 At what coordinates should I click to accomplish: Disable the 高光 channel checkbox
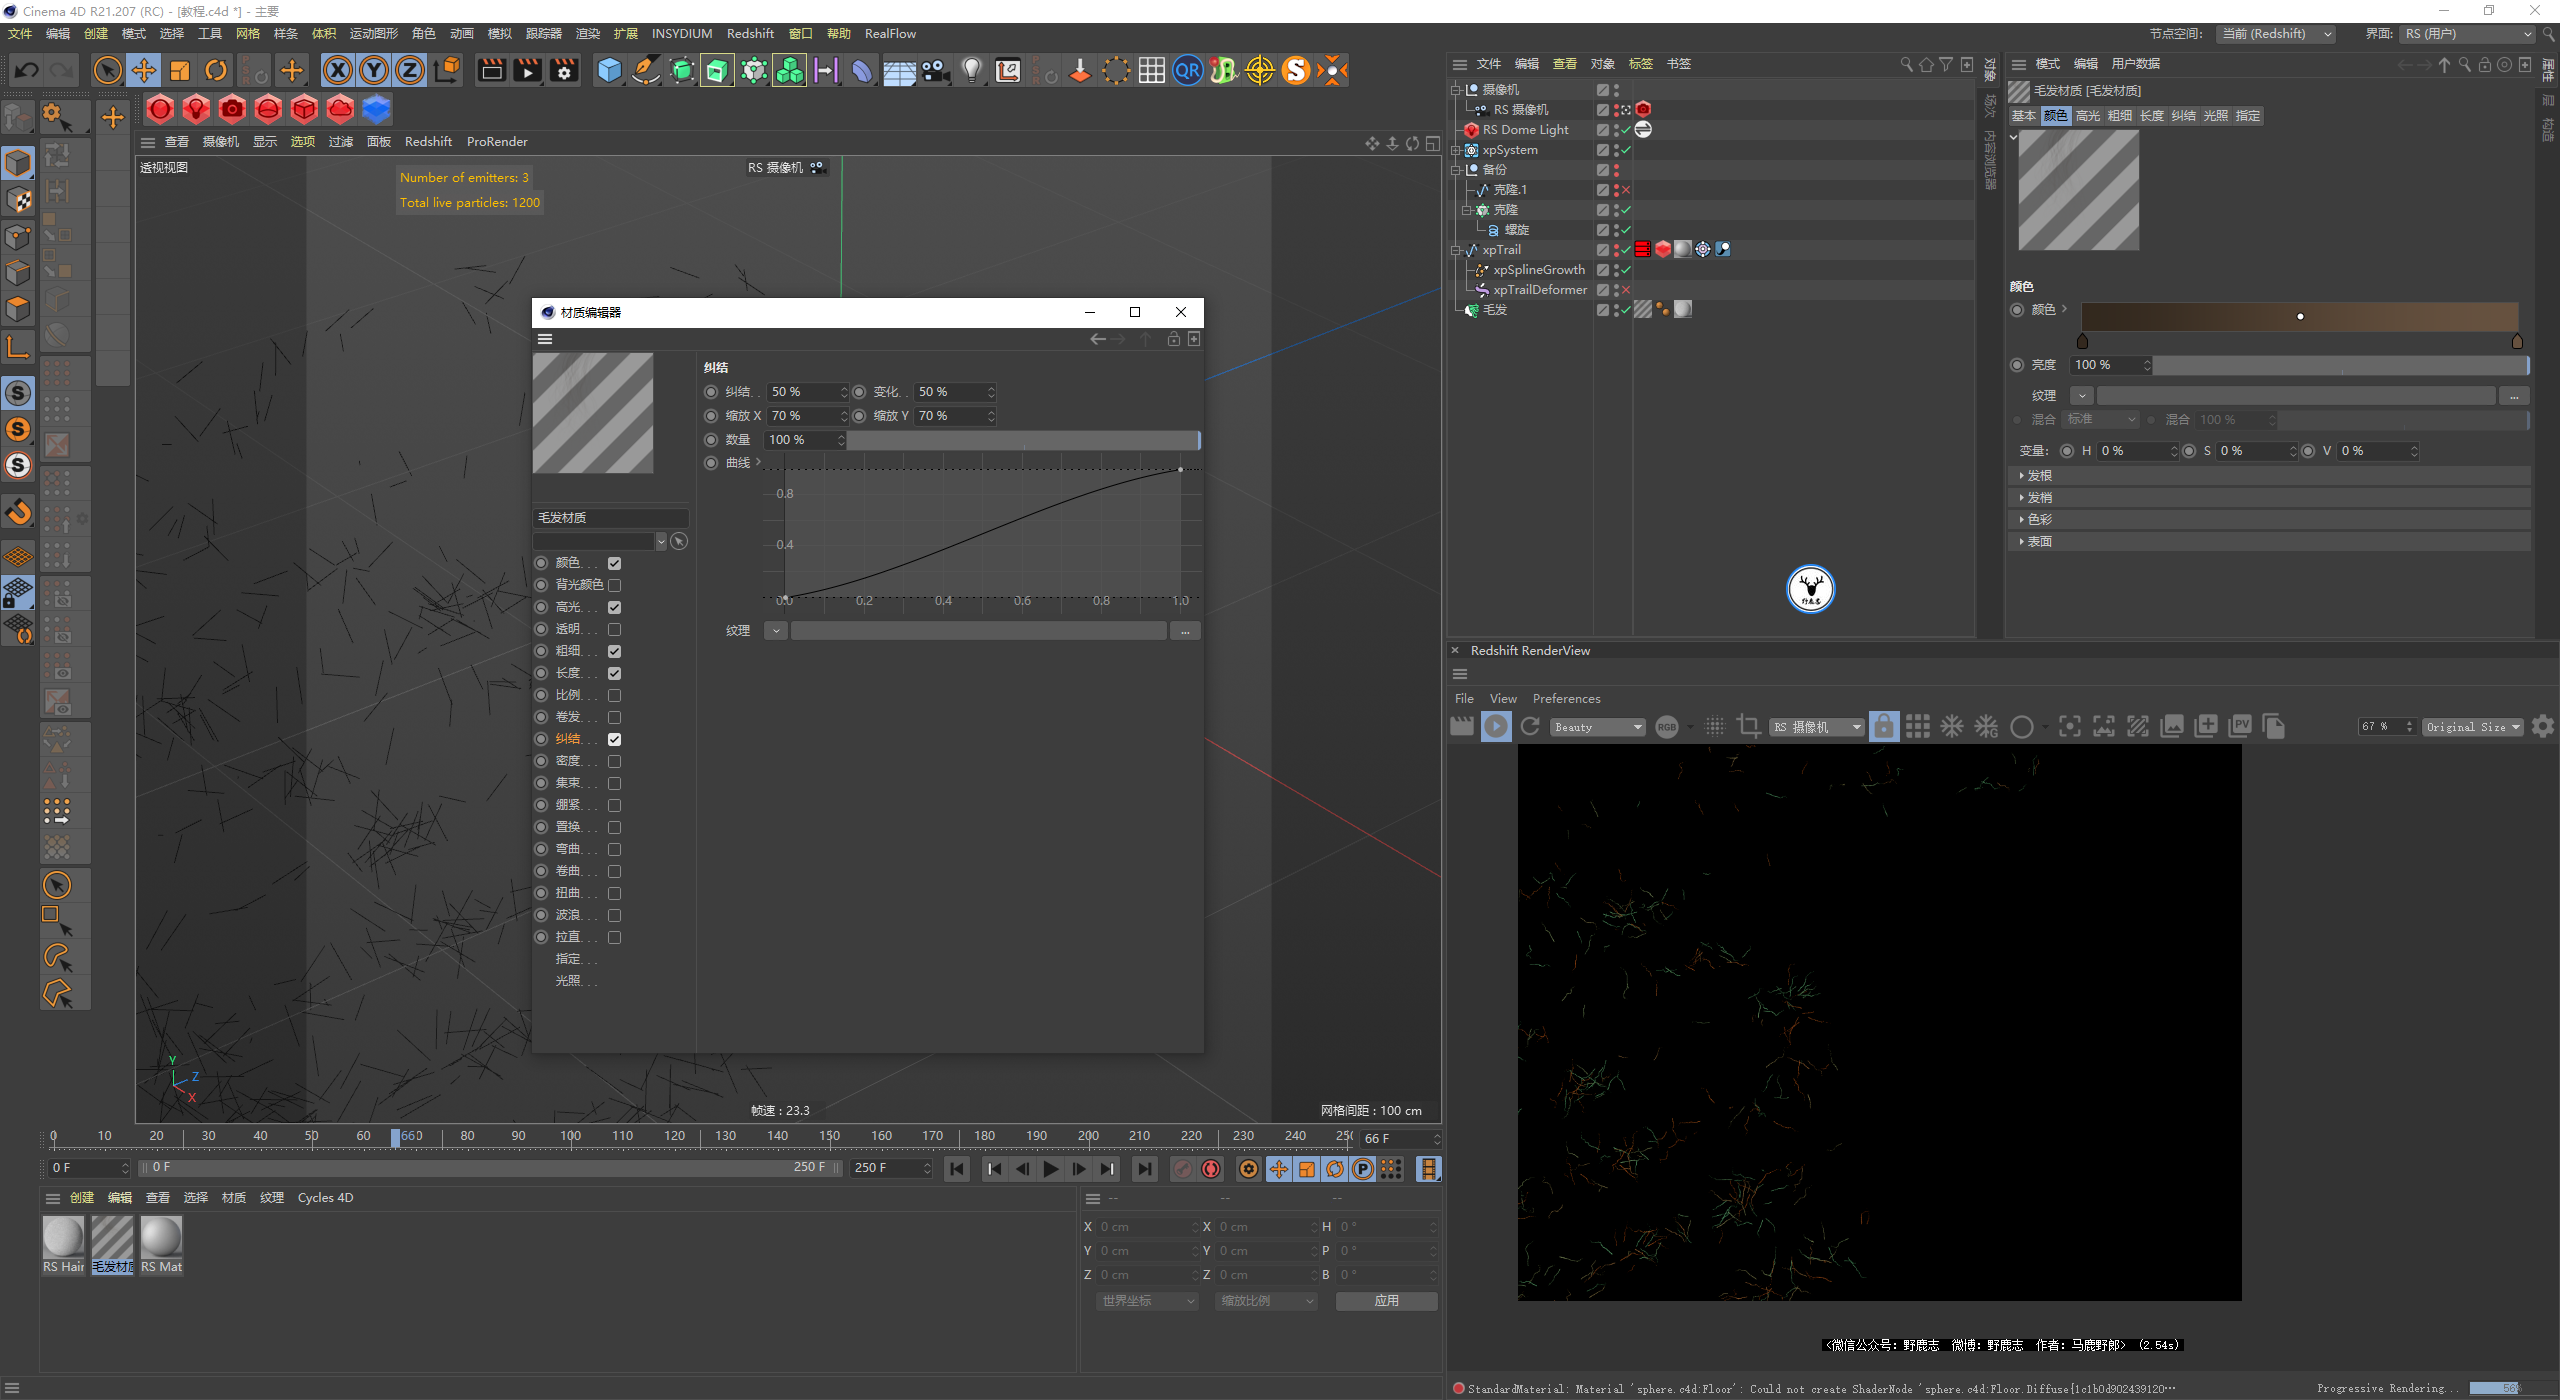coord(614,607)
